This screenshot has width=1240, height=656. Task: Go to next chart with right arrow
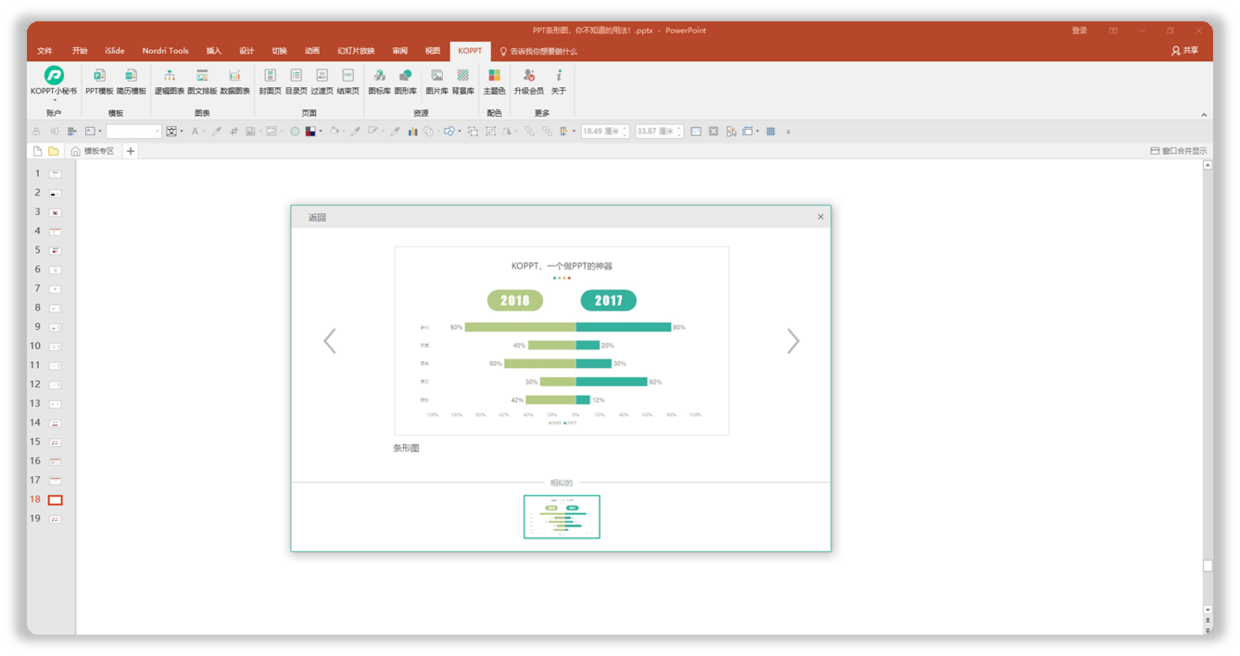pos(793,341)
